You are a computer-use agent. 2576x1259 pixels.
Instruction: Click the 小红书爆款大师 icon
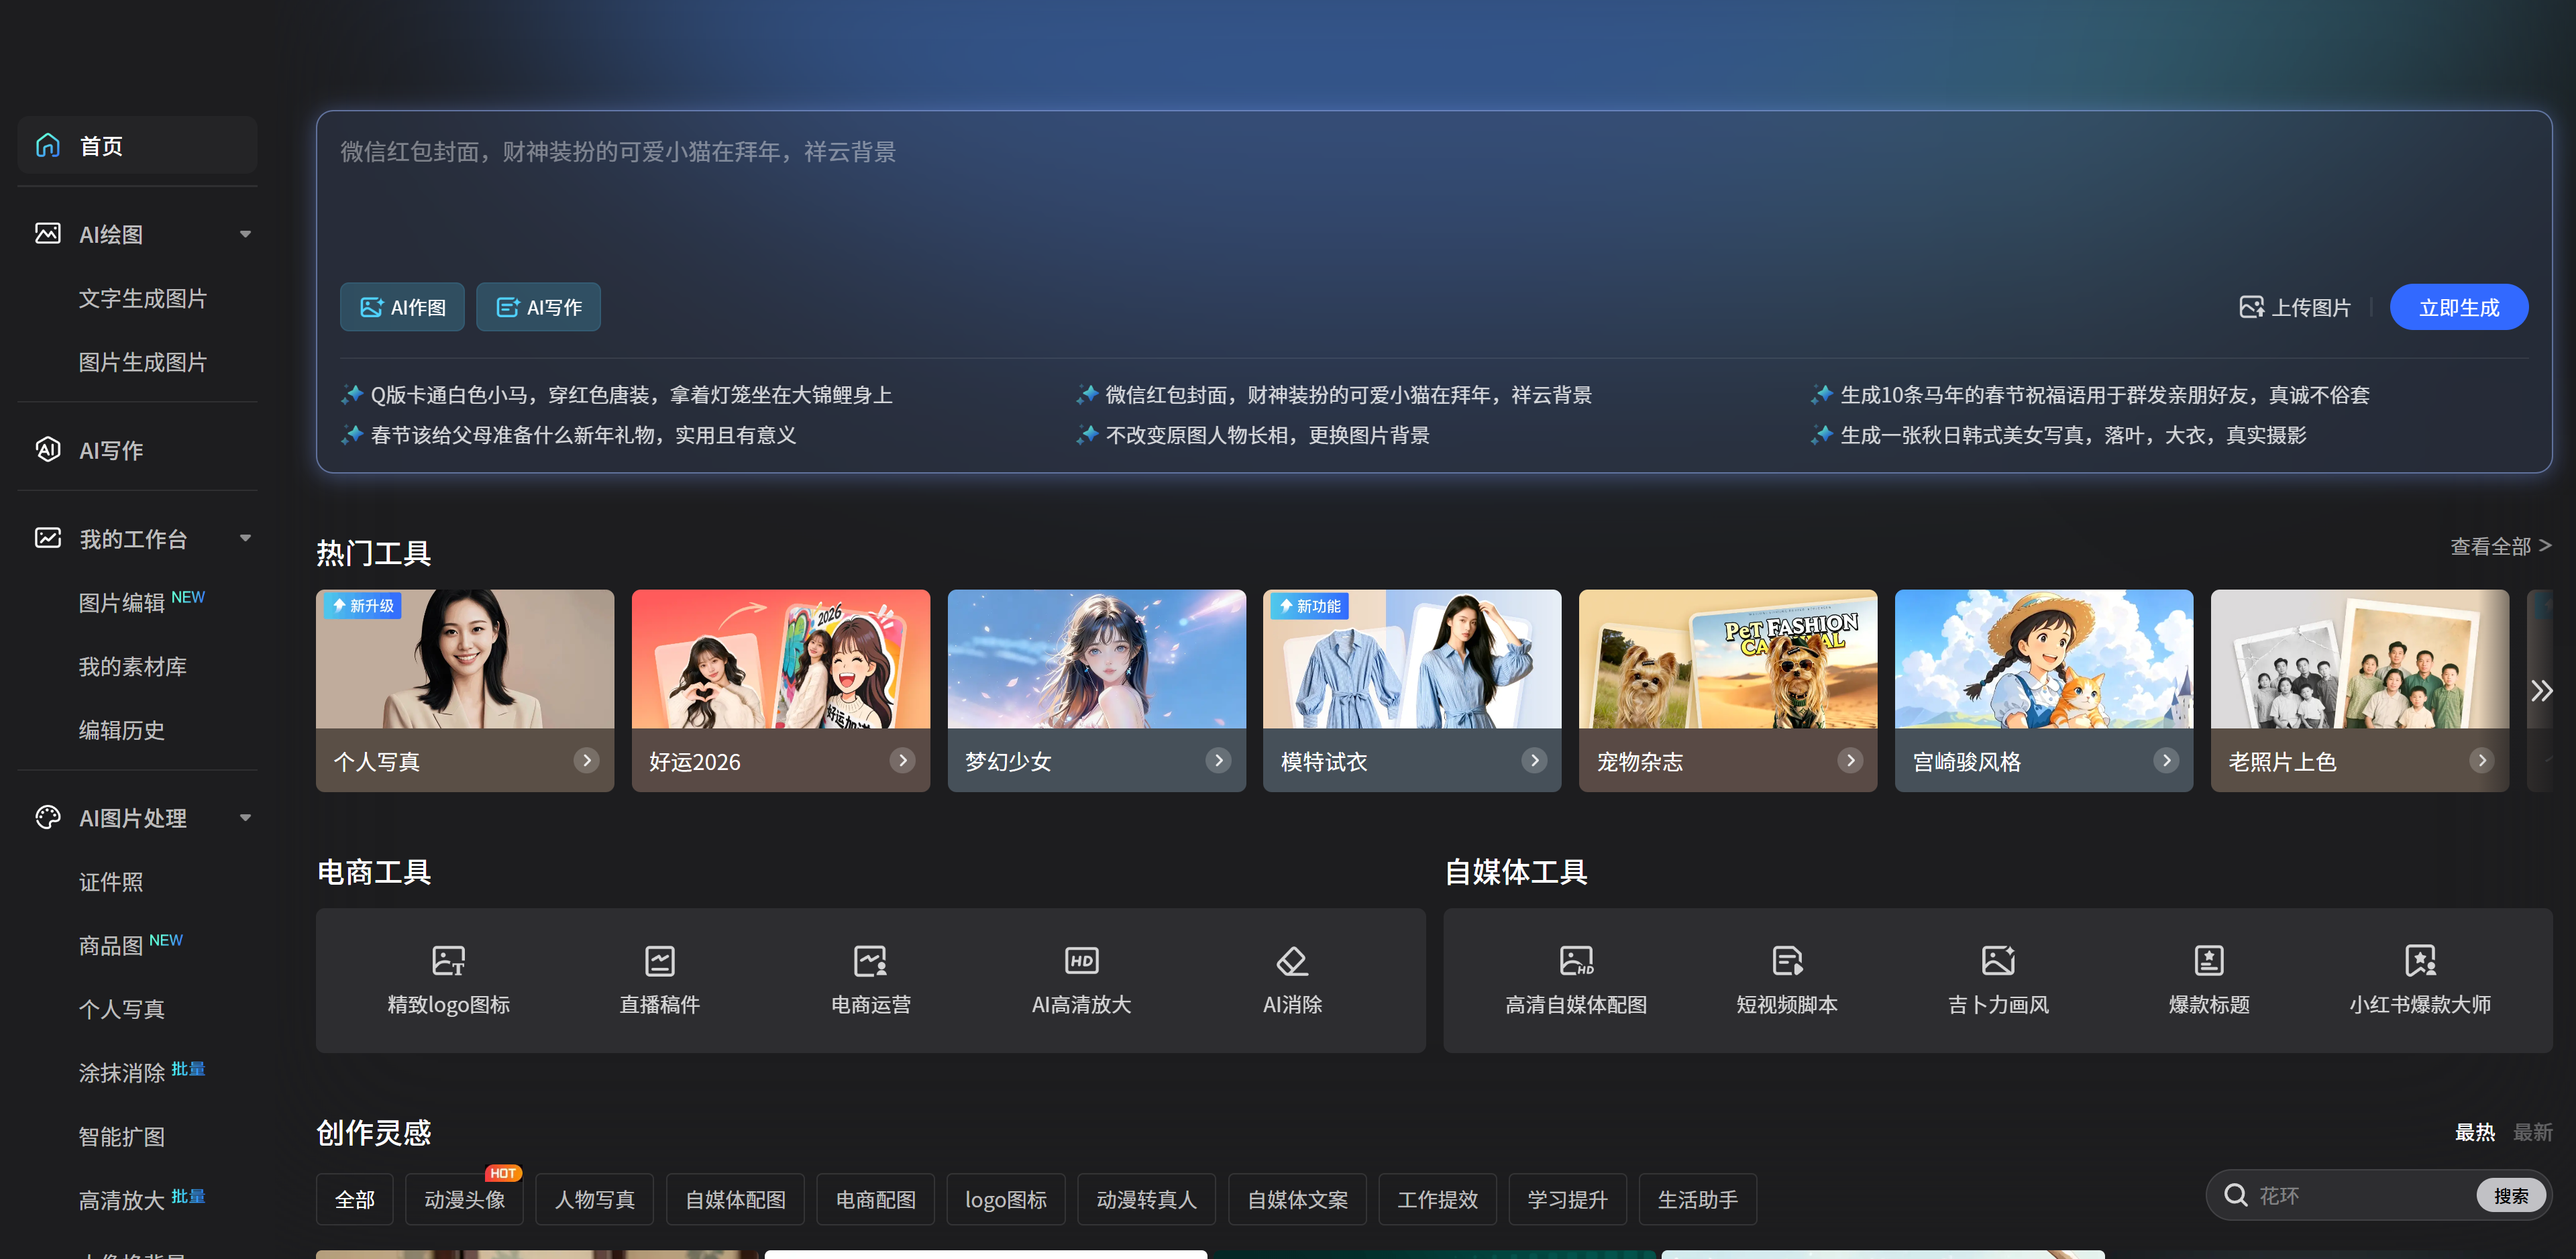pyautogui.click(x=2419, y=960)
